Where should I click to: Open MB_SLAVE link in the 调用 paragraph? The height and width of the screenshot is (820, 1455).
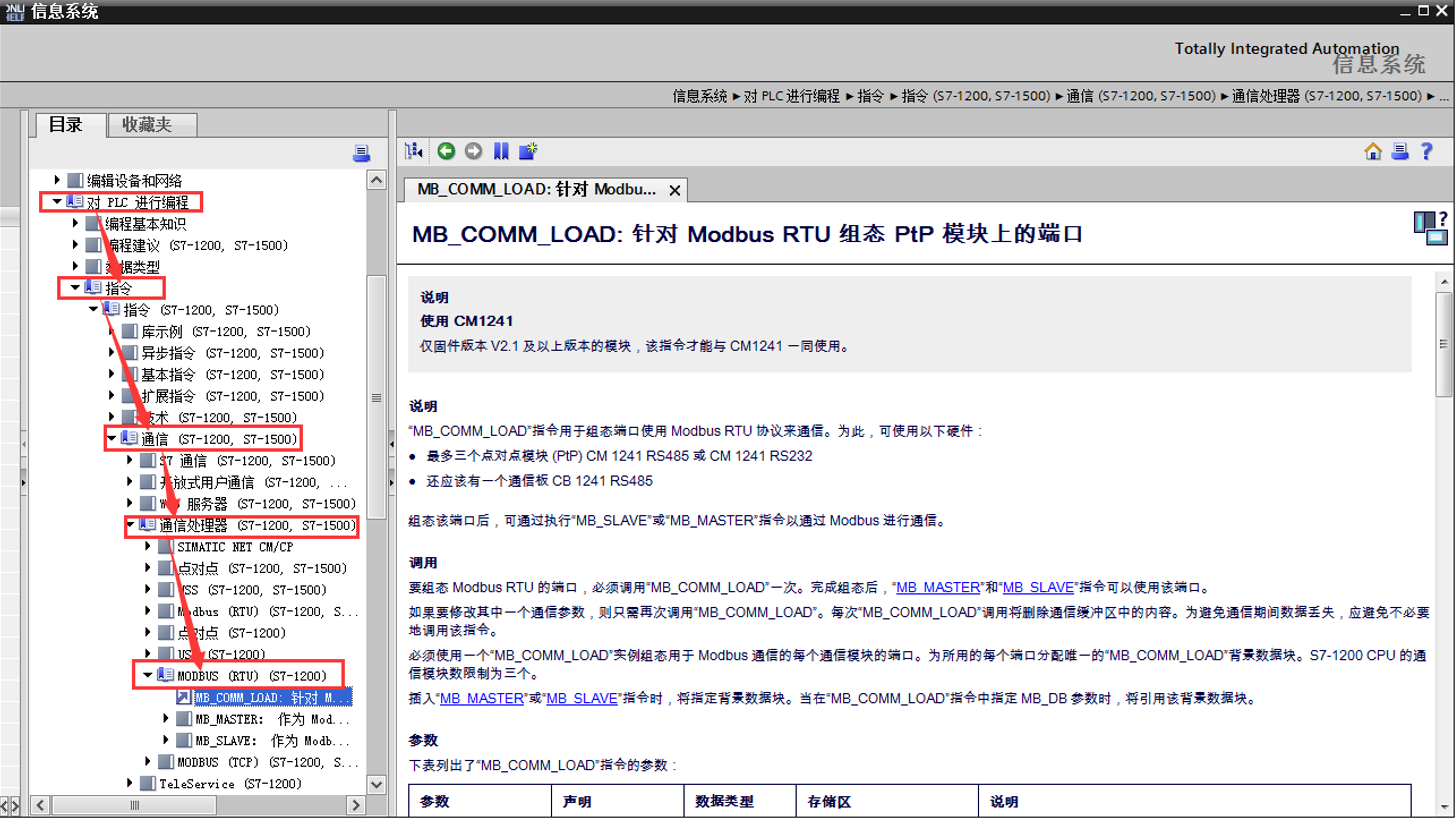pyautogui.click(x=1038, y=588)
